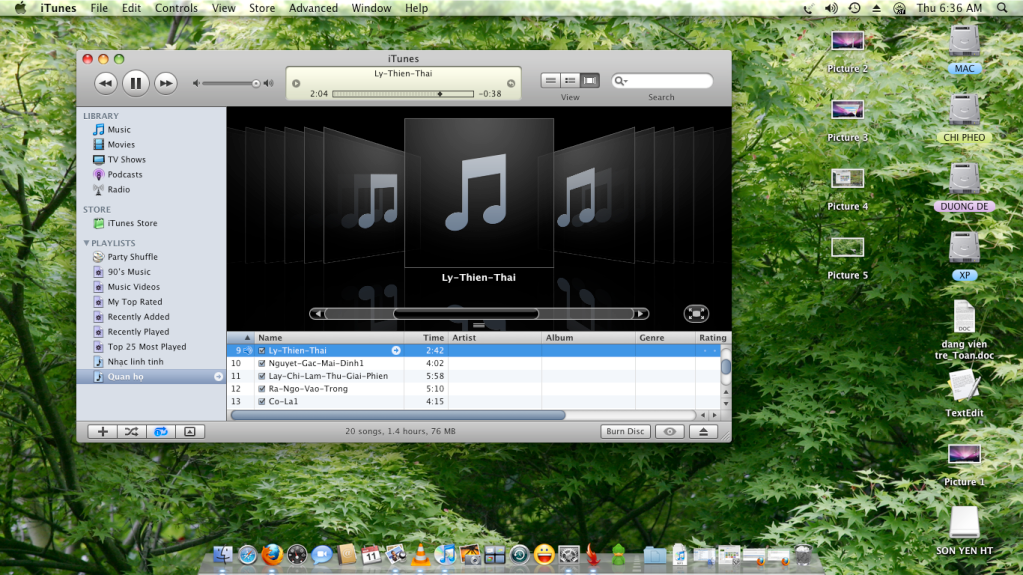Screen dimensions: 1023x575
Task: Open the Movies library
Action: click(121, 144)
